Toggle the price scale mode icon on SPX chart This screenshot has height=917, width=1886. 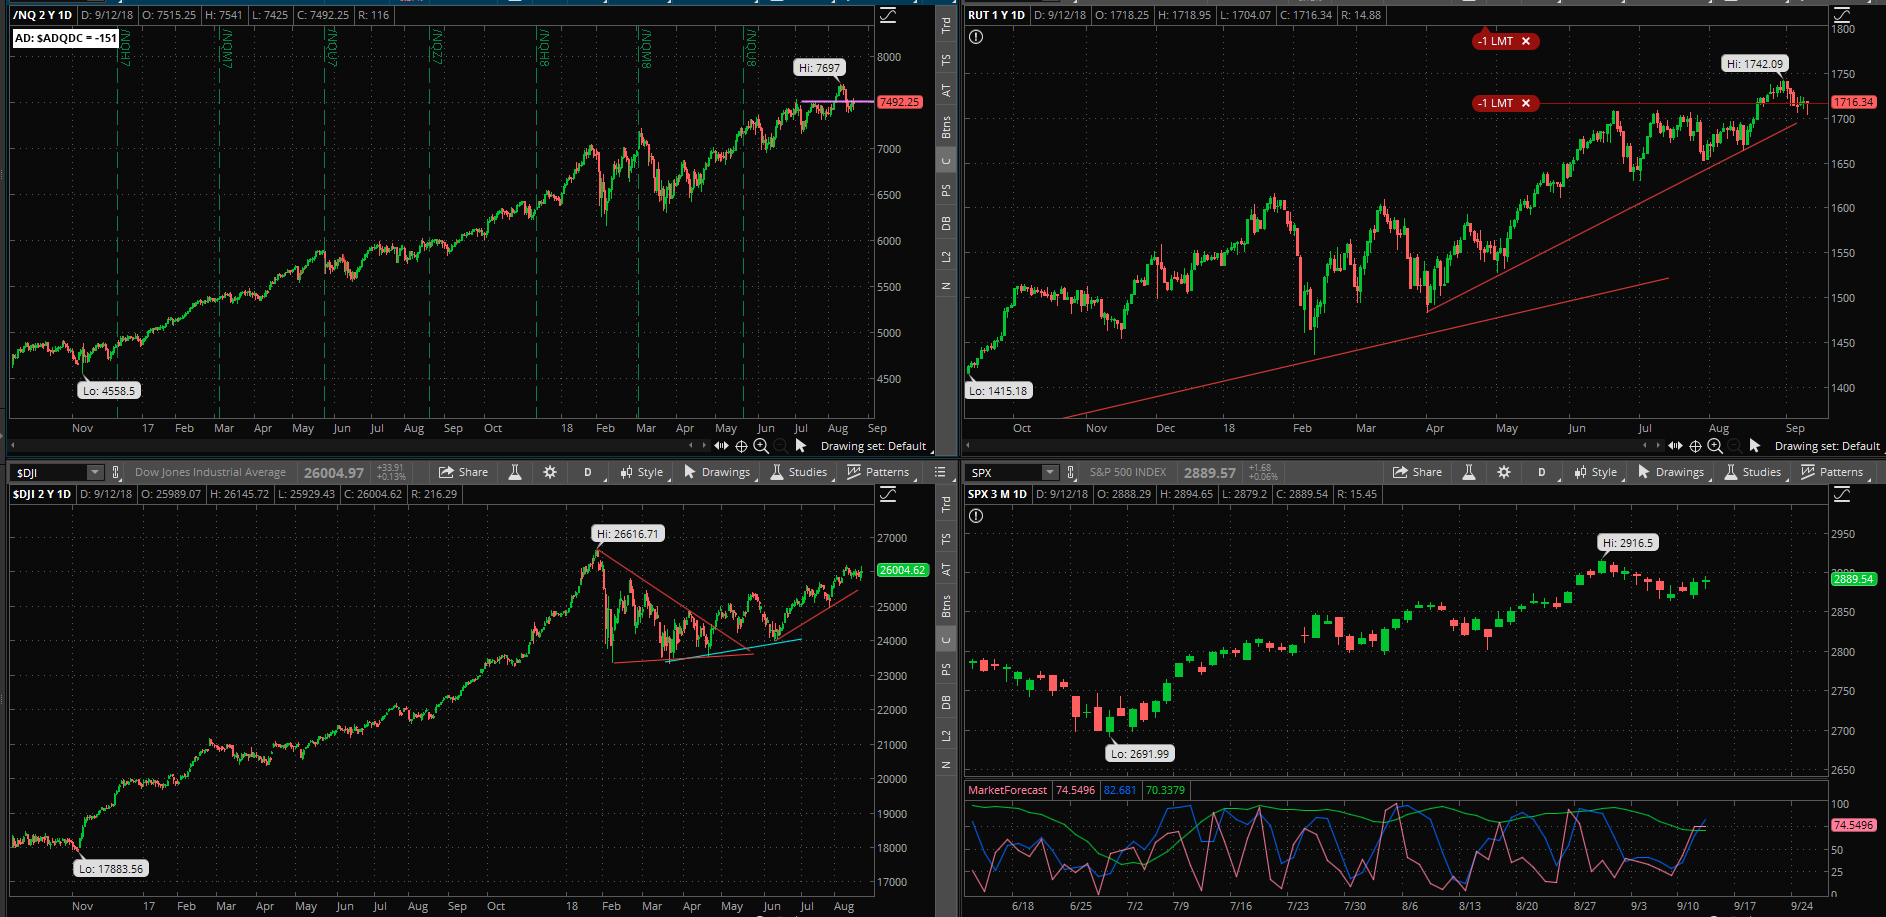click(1842, 494)
